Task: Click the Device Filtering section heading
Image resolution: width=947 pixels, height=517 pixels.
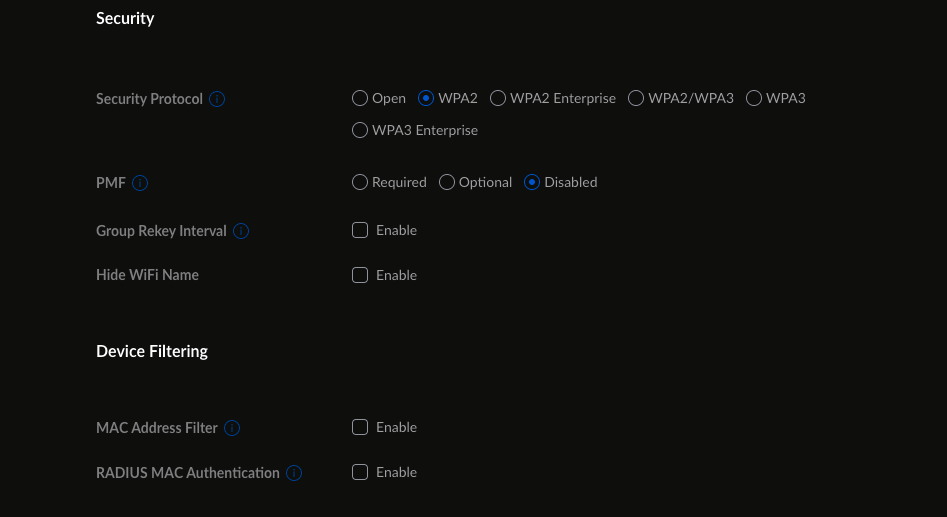Action: pyautogui.click(x=152, y=351)
